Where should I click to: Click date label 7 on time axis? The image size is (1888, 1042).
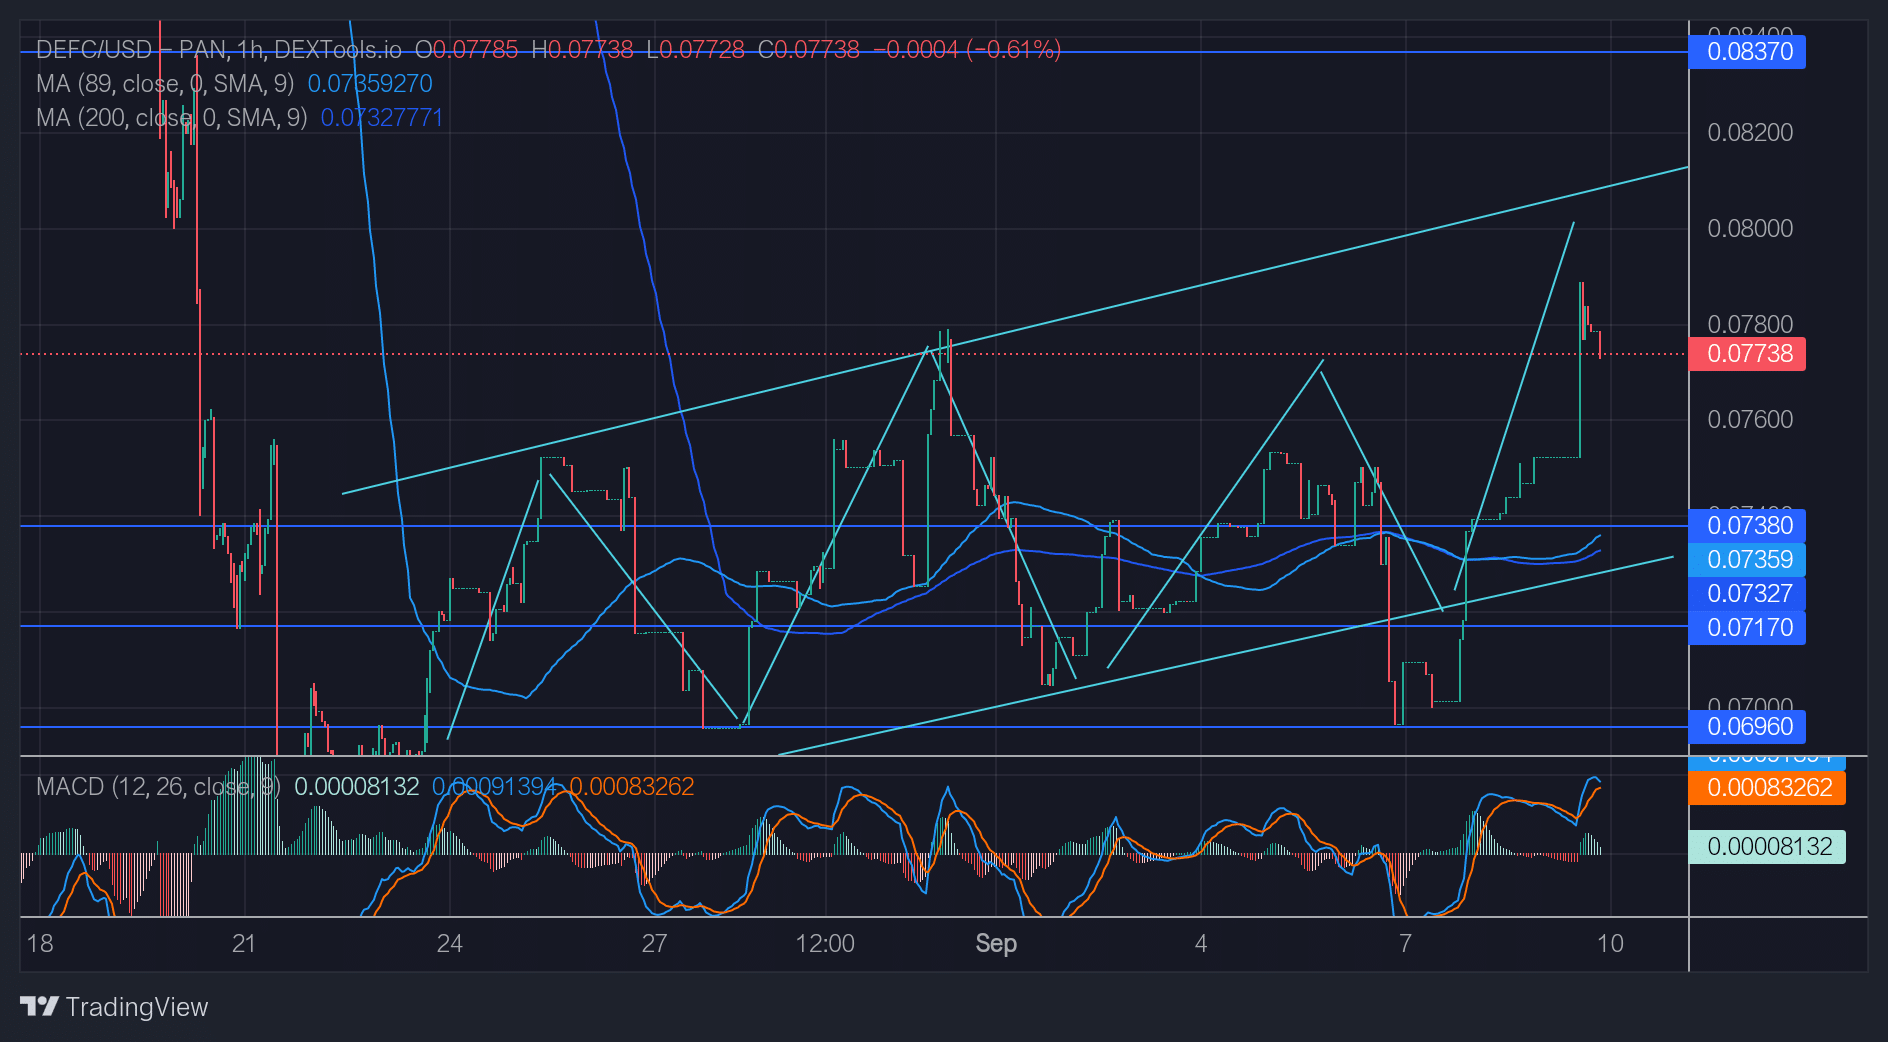1405,943
